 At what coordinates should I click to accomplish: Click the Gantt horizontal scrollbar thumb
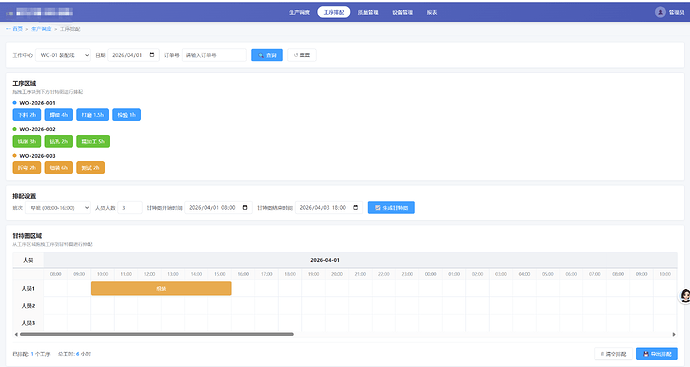tap(157, 334)
